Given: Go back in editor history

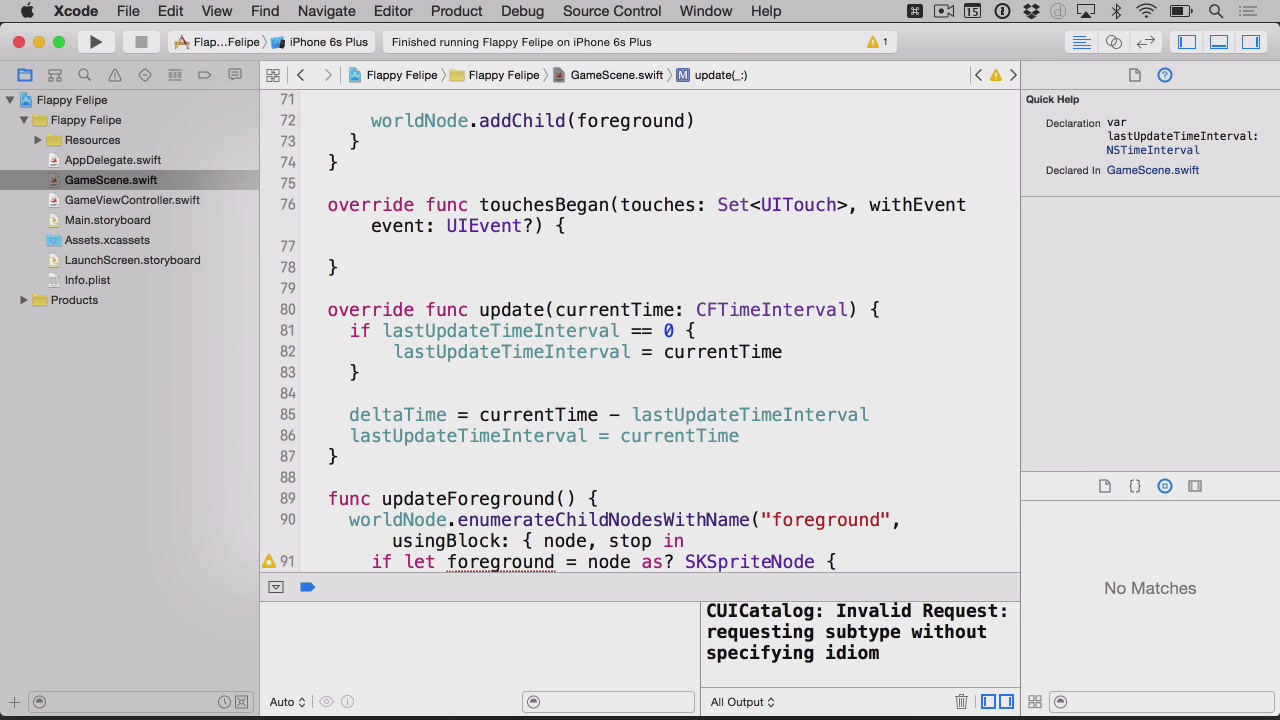Looking at the screenshot, I should pyautogui.click(x=300, y=75).
